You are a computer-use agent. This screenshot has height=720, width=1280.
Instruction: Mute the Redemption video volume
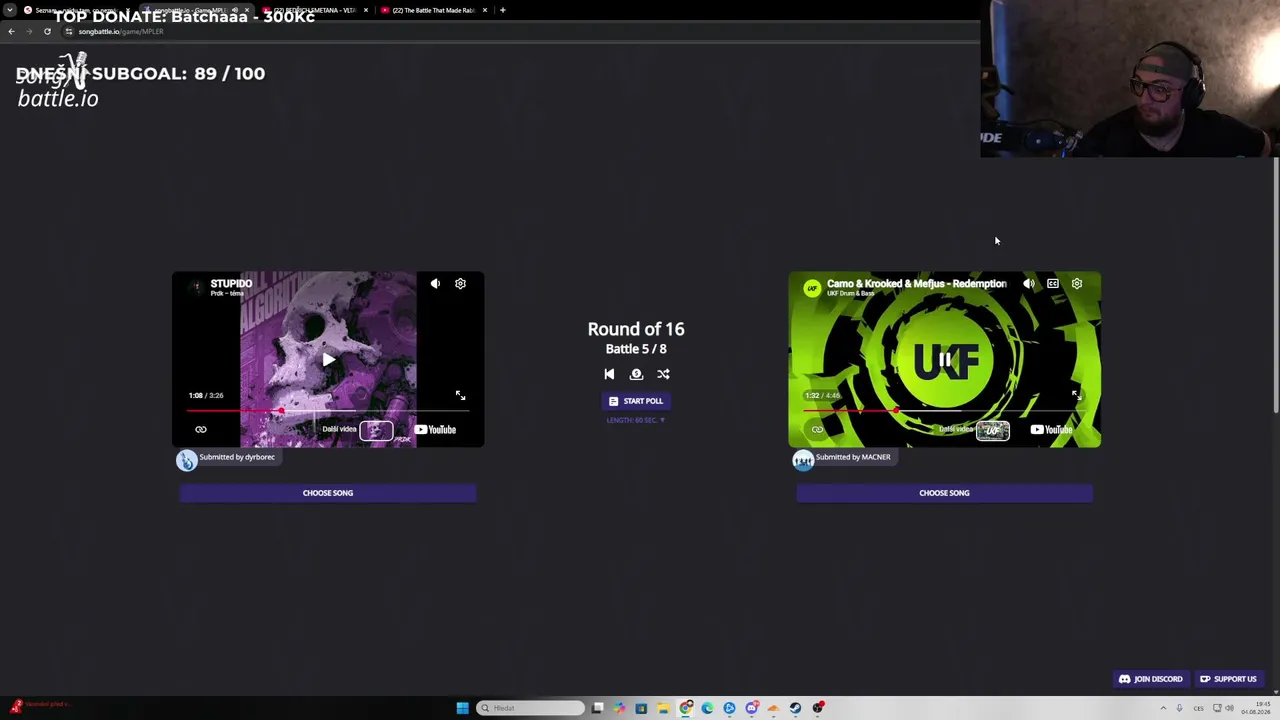[x=1029, y=284]
